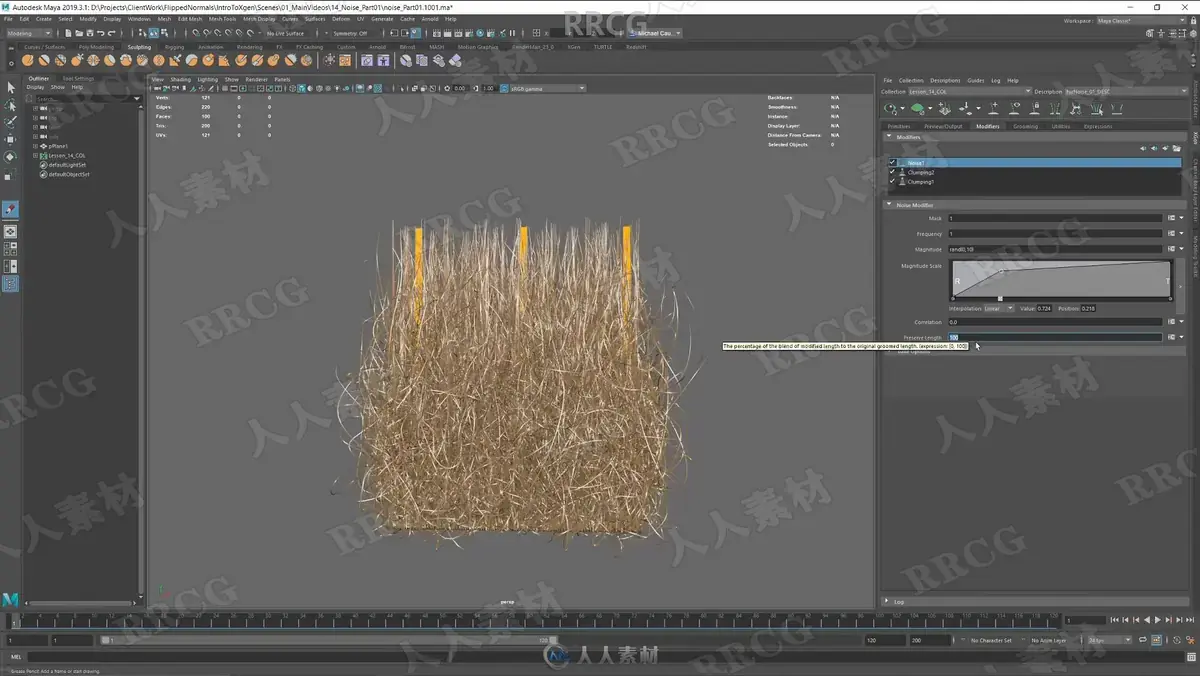Expand the Lesson_14_COL outliner node

[35, 155]
